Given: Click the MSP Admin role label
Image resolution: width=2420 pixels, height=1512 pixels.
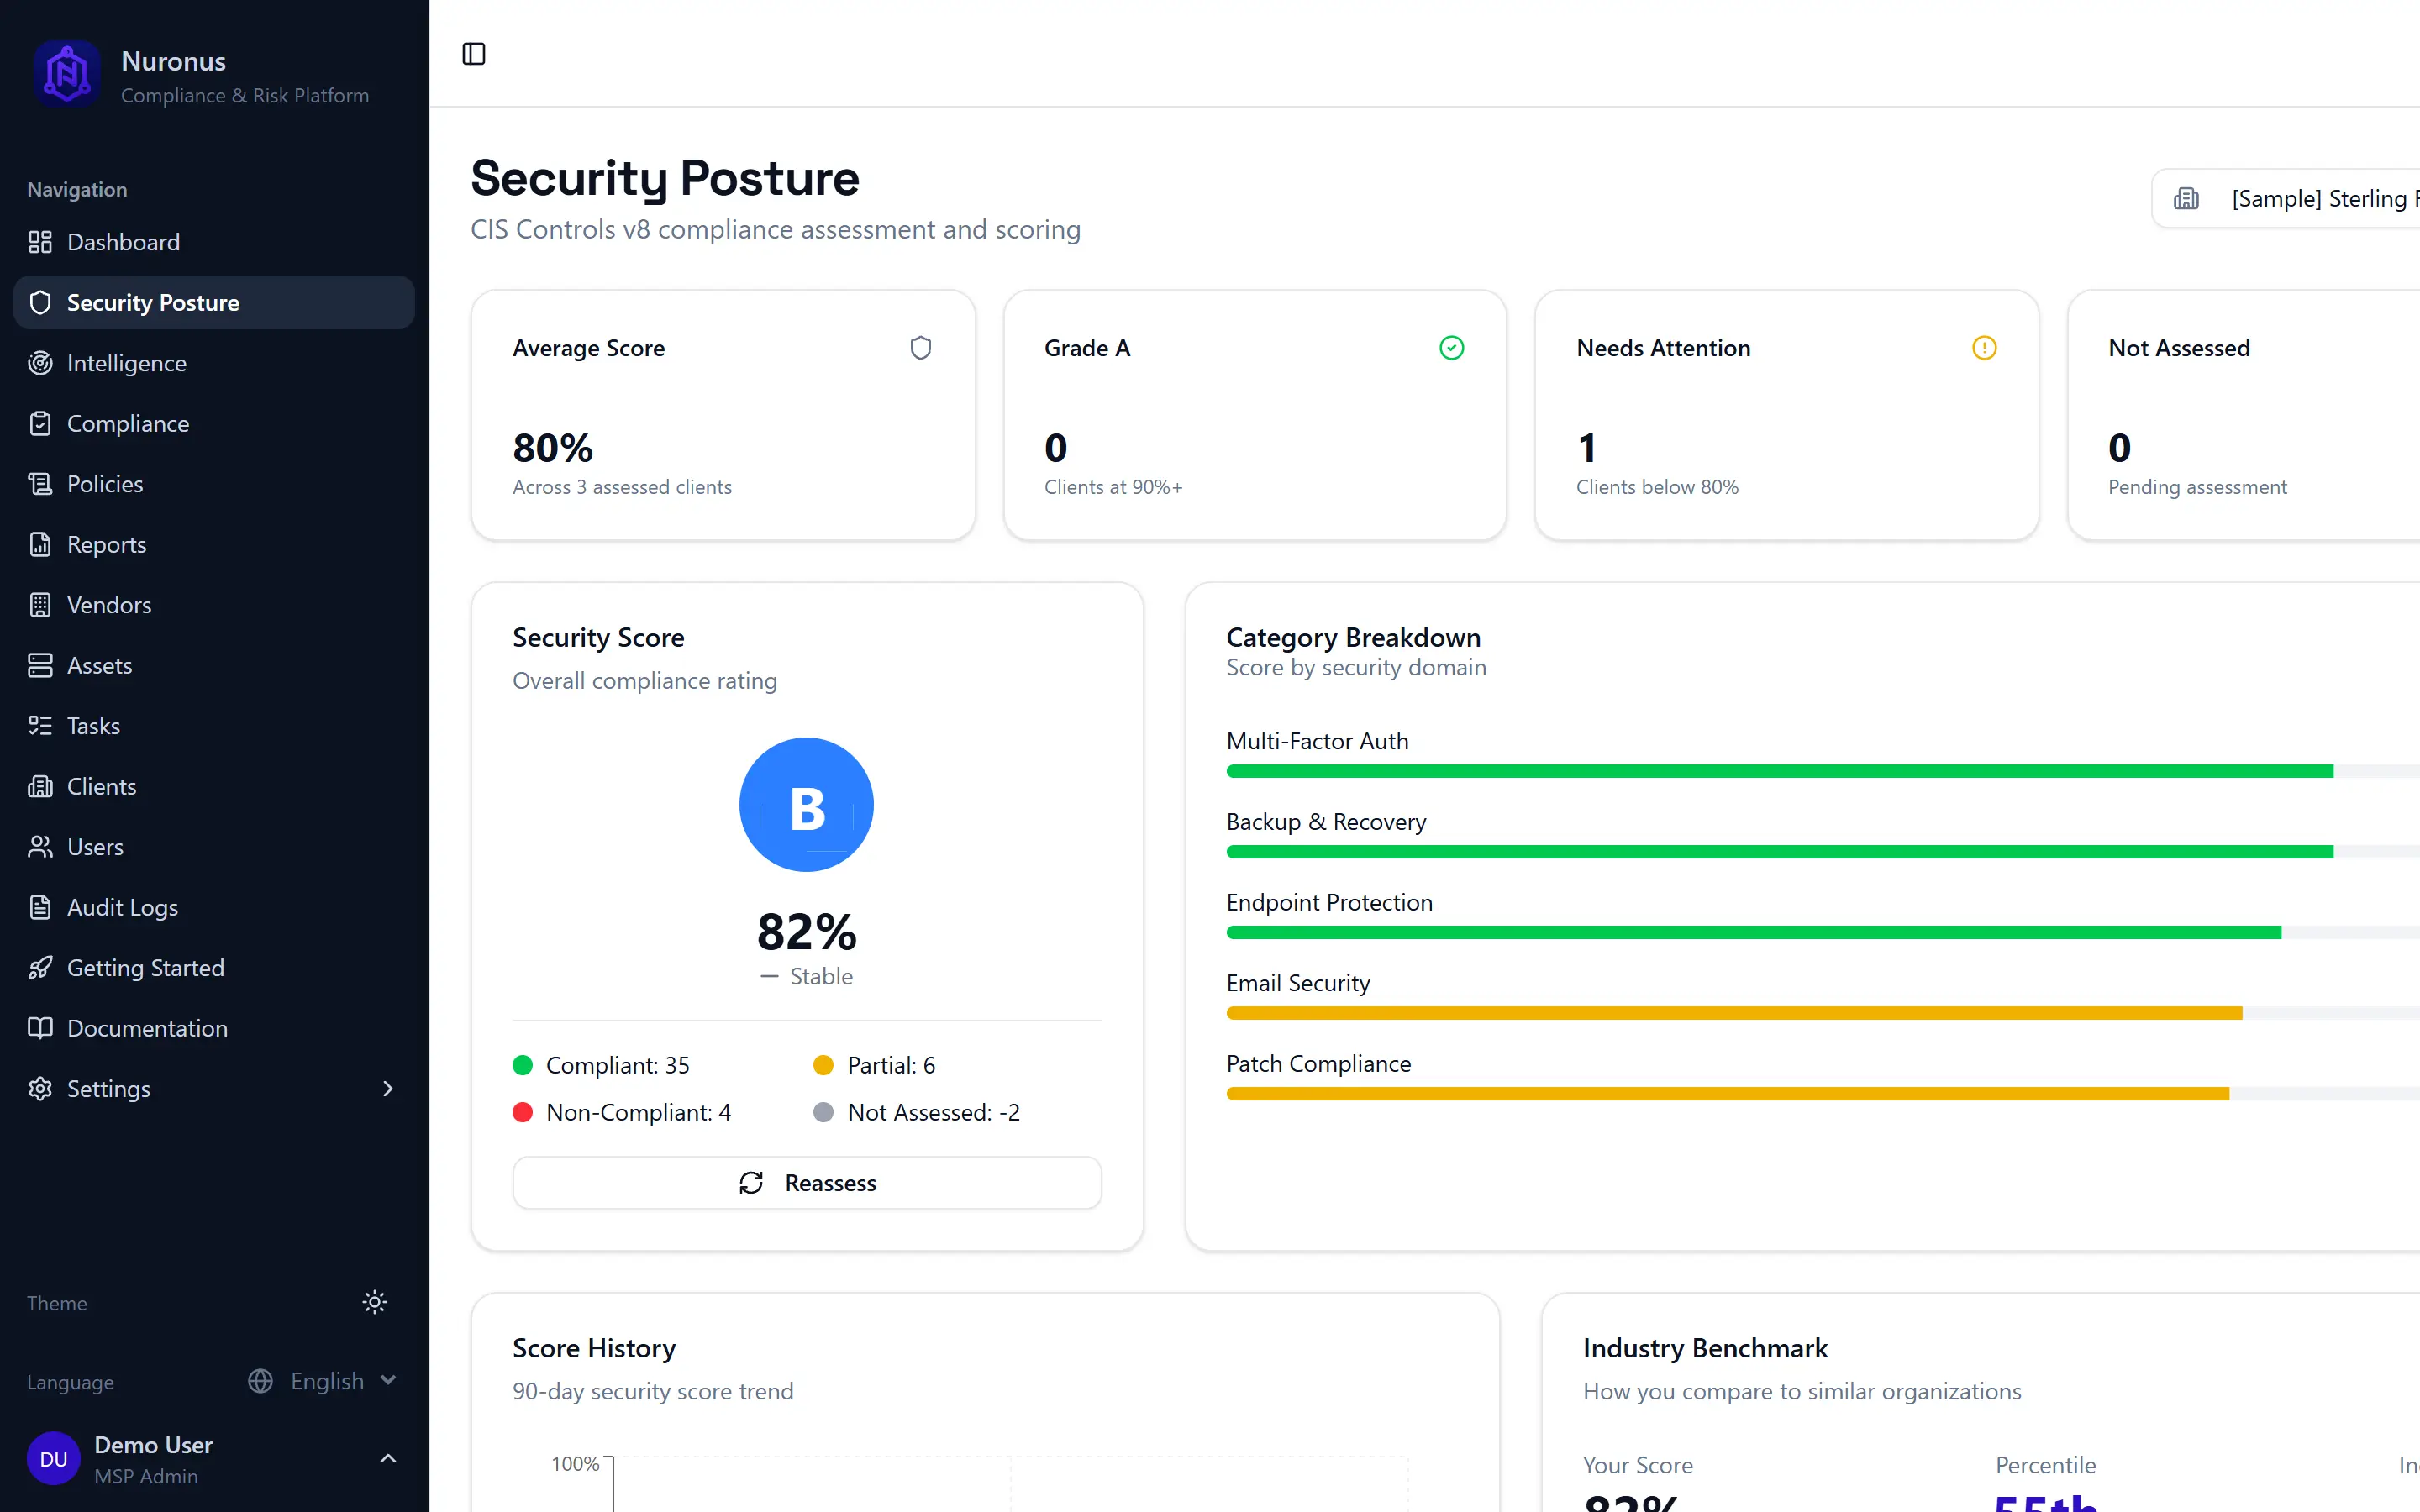Looking at the screenshot, I should [x=146, y=1476].
